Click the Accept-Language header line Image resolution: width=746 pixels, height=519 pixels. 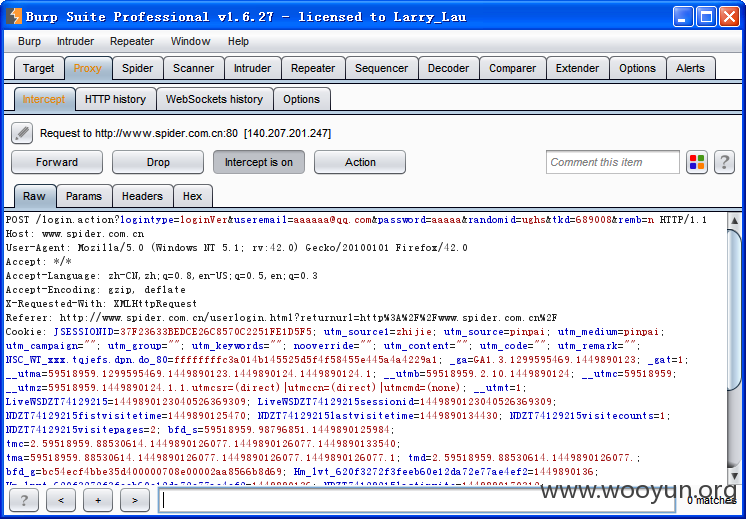click(x=161, y=275)
